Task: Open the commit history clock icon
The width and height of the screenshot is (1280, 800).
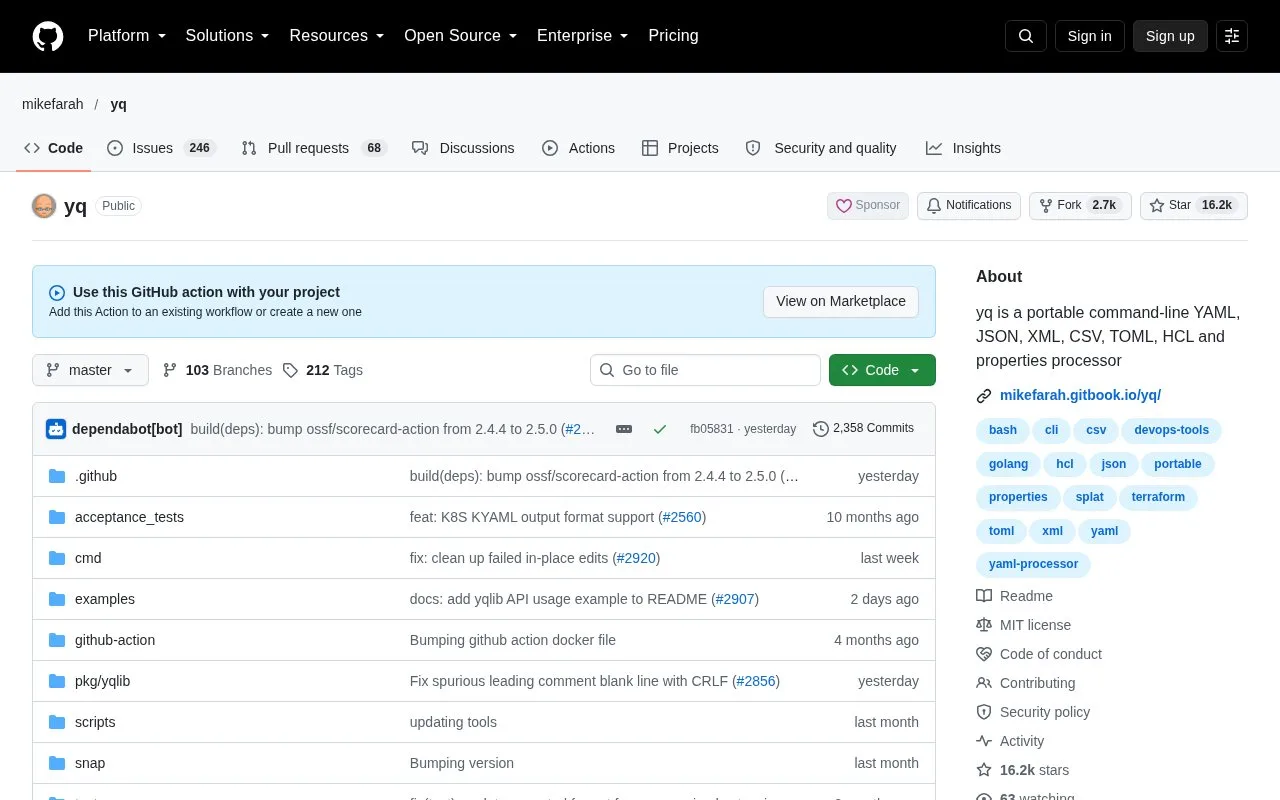Action: tap(821, 429)
